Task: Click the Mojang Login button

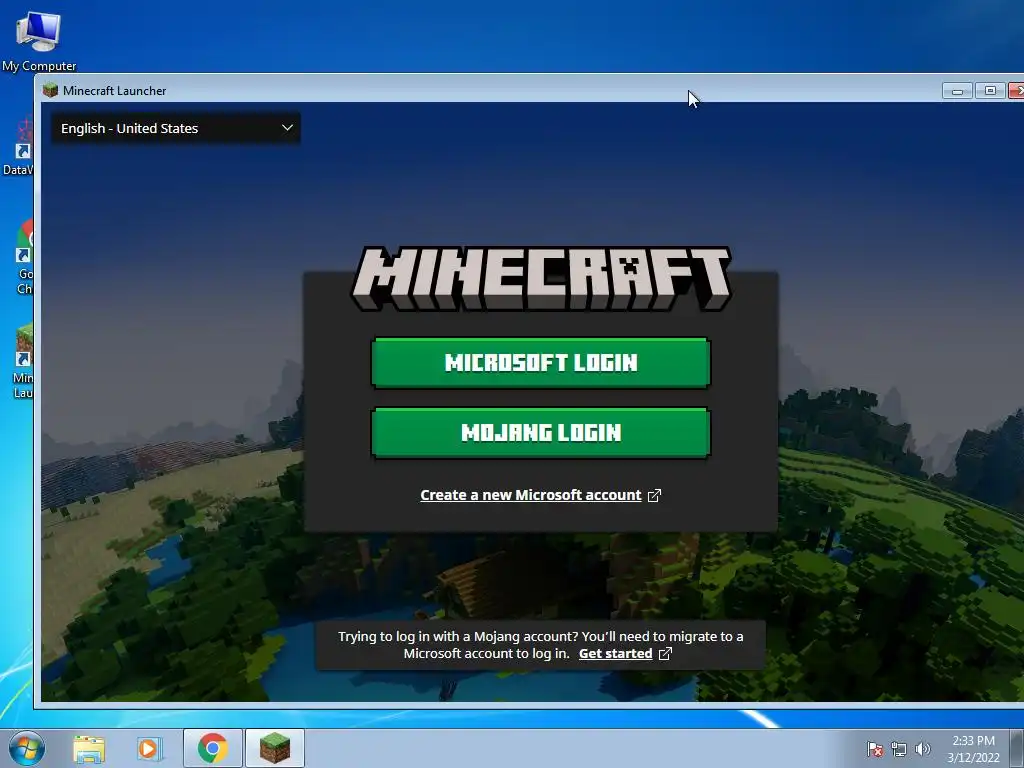Action: coord(541,432)
